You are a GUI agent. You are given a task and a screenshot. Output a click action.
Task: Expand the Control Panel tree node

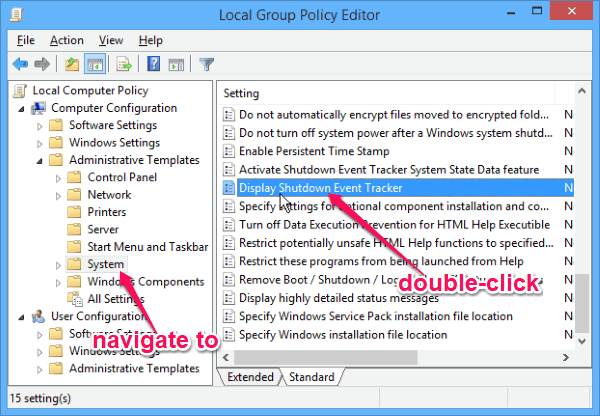[x=58, y=178]
